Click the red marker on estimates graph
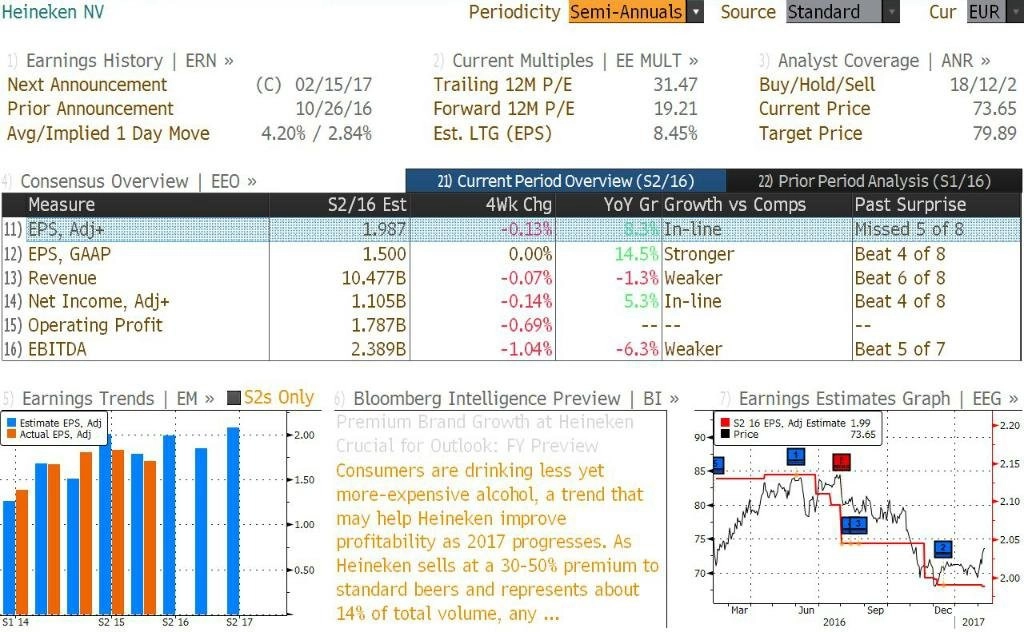The image size is (1024, 632). [x=841, y=462]
